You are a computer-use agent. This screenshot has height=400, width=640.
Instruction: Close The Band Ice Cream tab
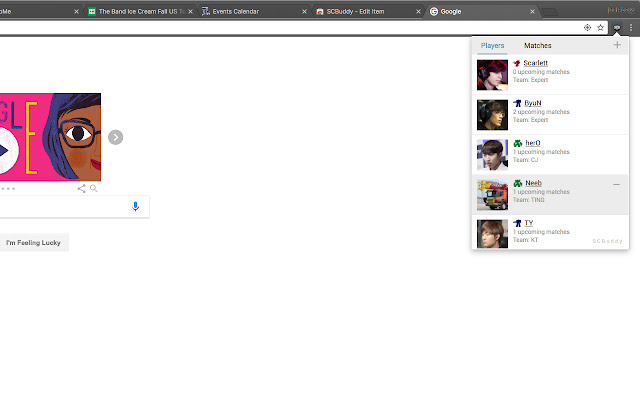(x=190, y=11)
